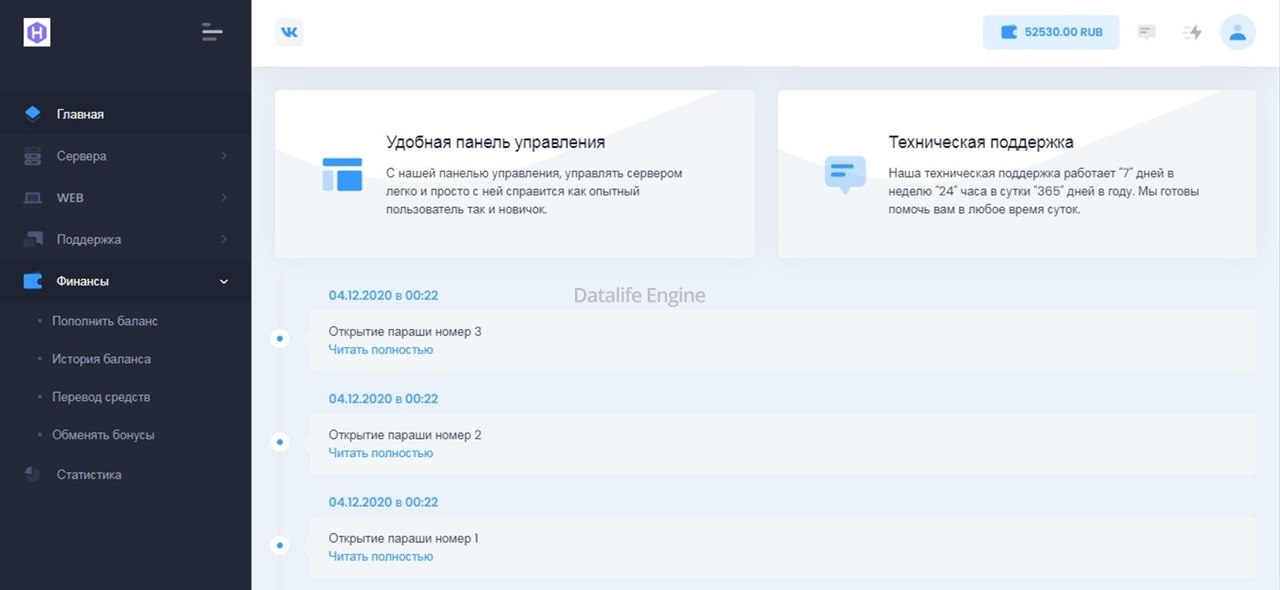Viewport: 1280px width, 590px height.
Task: Click timeline dot for news номер 3
Action: click(x=280, y=339)
